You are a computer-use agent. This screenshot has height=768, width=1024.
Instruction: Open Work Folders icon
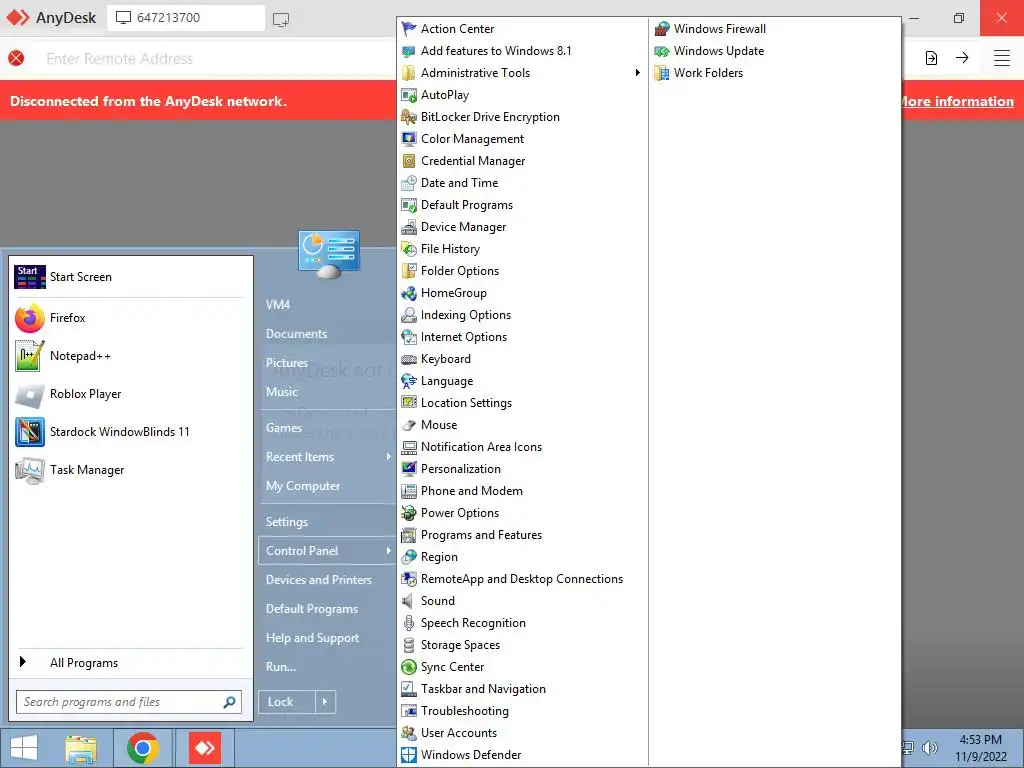pyautogui.click(x=662, y=73)
